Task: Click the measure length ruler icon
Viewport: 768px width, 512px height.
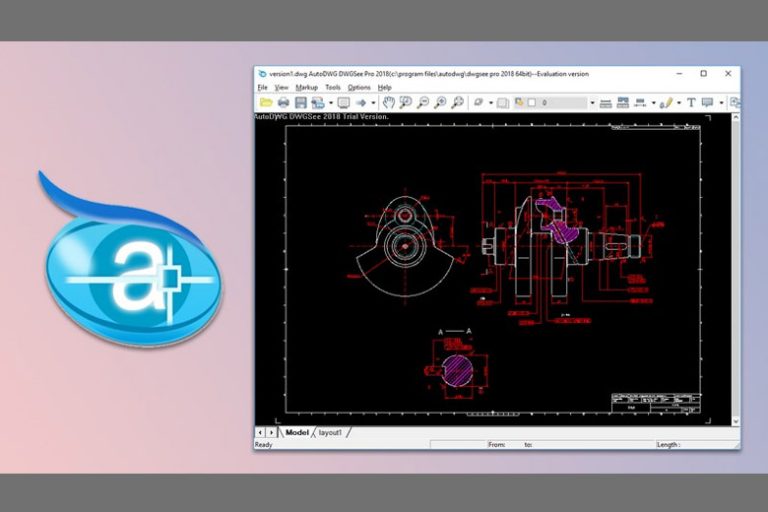Action: (606, 103)
